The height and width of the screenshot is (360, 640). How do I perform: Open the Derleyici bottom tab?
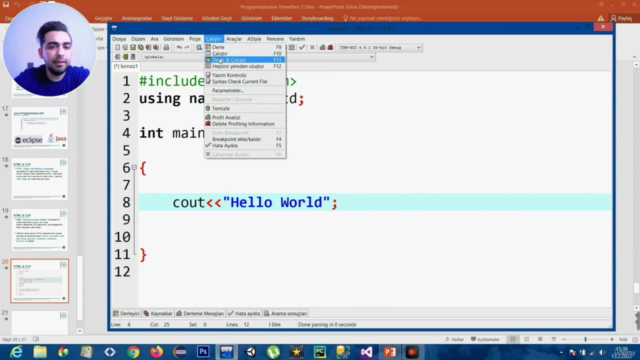coord(127,313)
